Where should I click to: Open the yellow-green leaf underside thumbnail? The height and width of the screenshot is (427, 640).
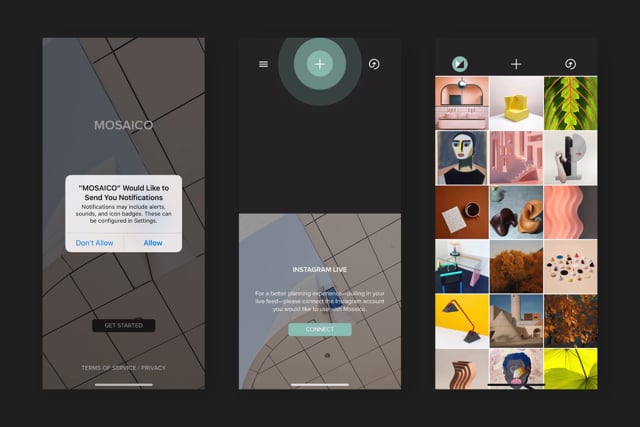tap(571, 369)
